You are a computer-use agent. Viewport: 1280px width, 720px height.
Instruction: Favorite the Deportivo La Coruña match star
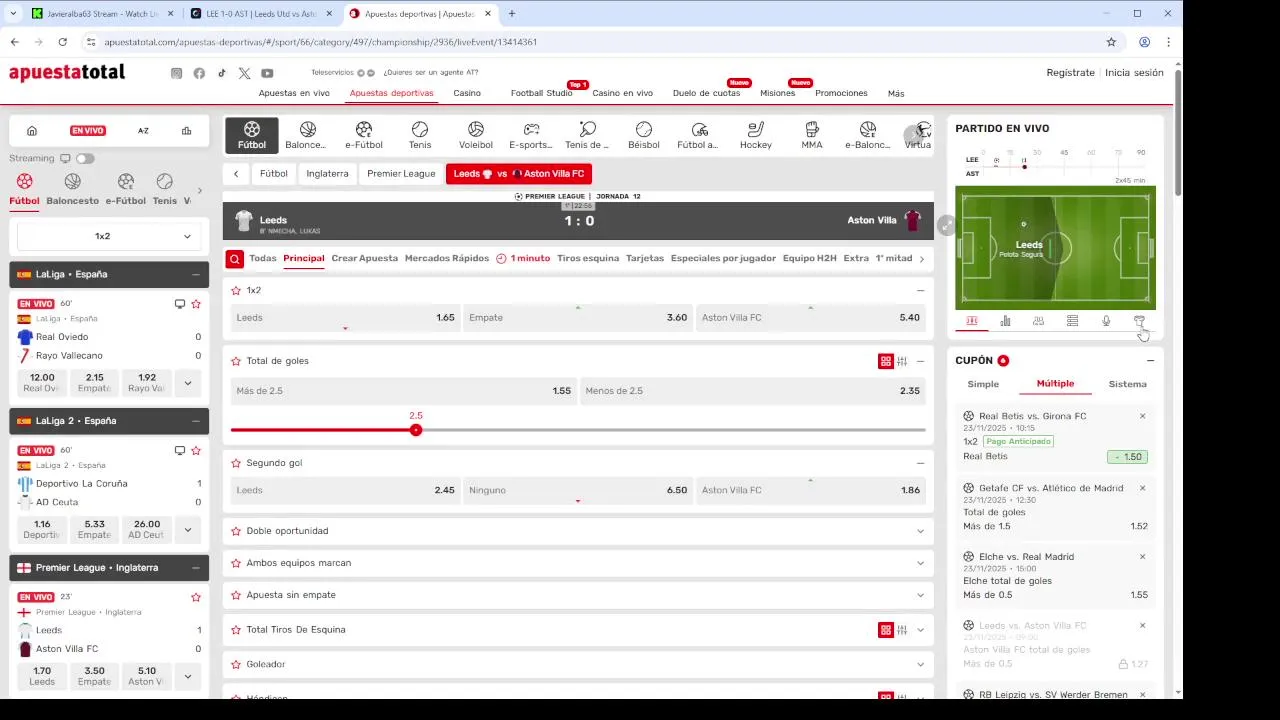coord(196,451)
